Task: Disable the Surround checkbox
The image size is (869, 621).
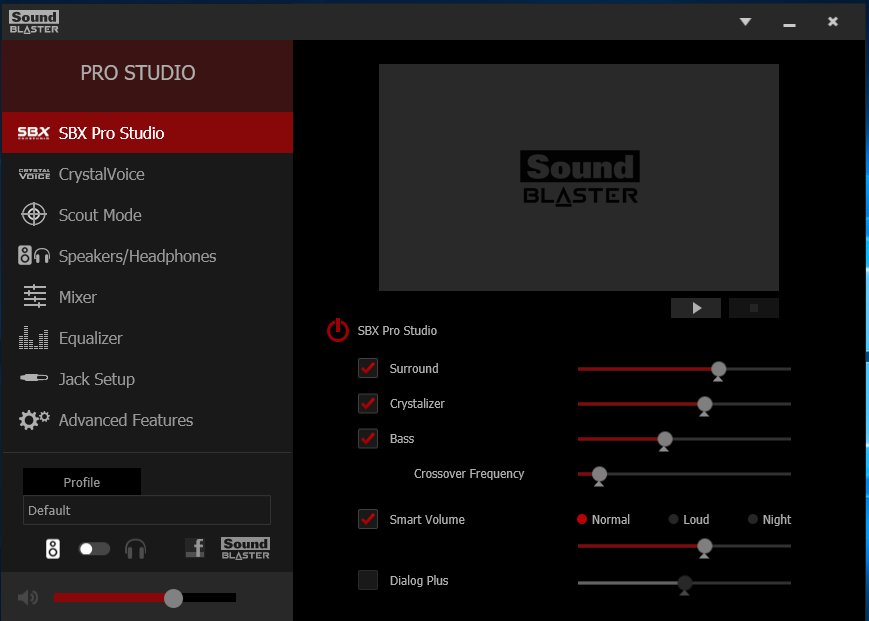Action: tap(368, 368)
